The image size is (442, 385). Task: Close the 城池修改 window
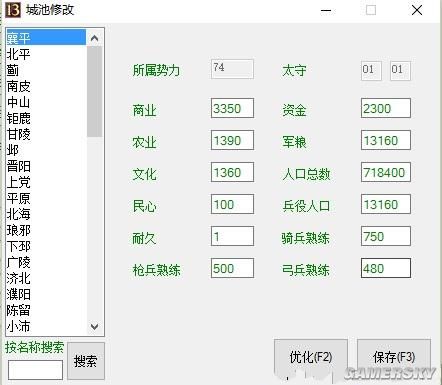(417, 10)
